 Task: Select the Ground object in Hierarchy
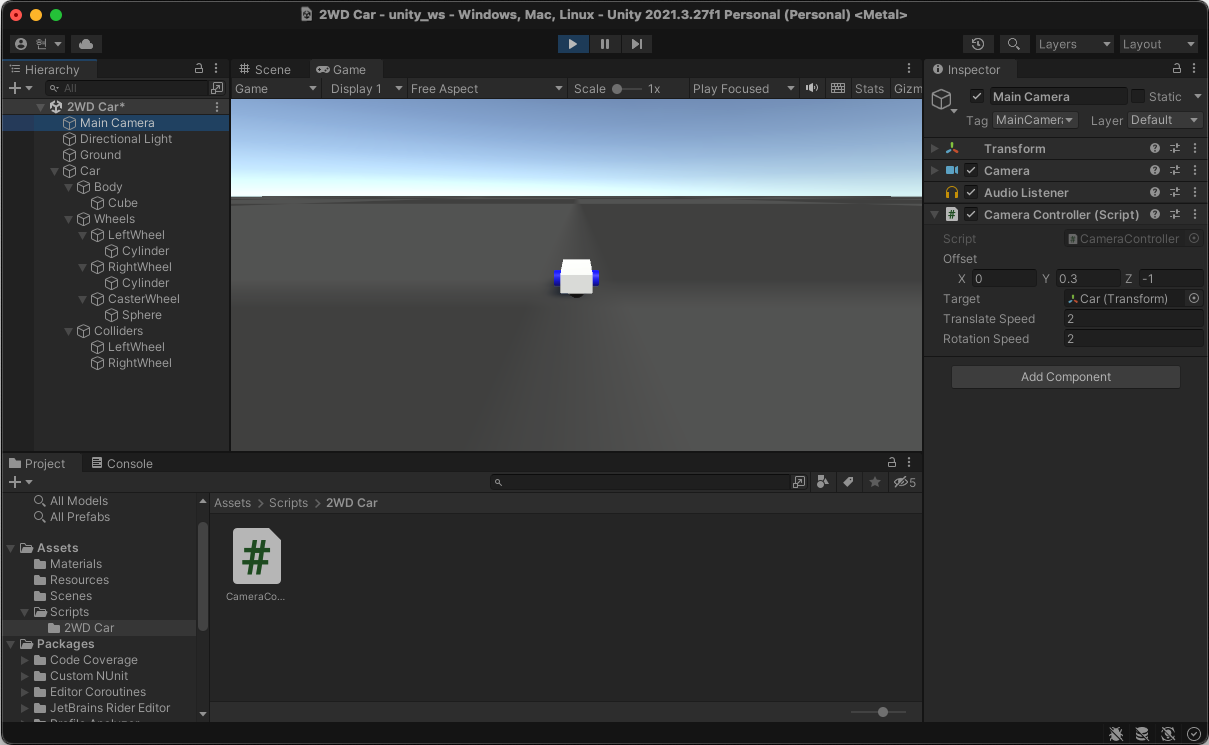coord(100,155)
